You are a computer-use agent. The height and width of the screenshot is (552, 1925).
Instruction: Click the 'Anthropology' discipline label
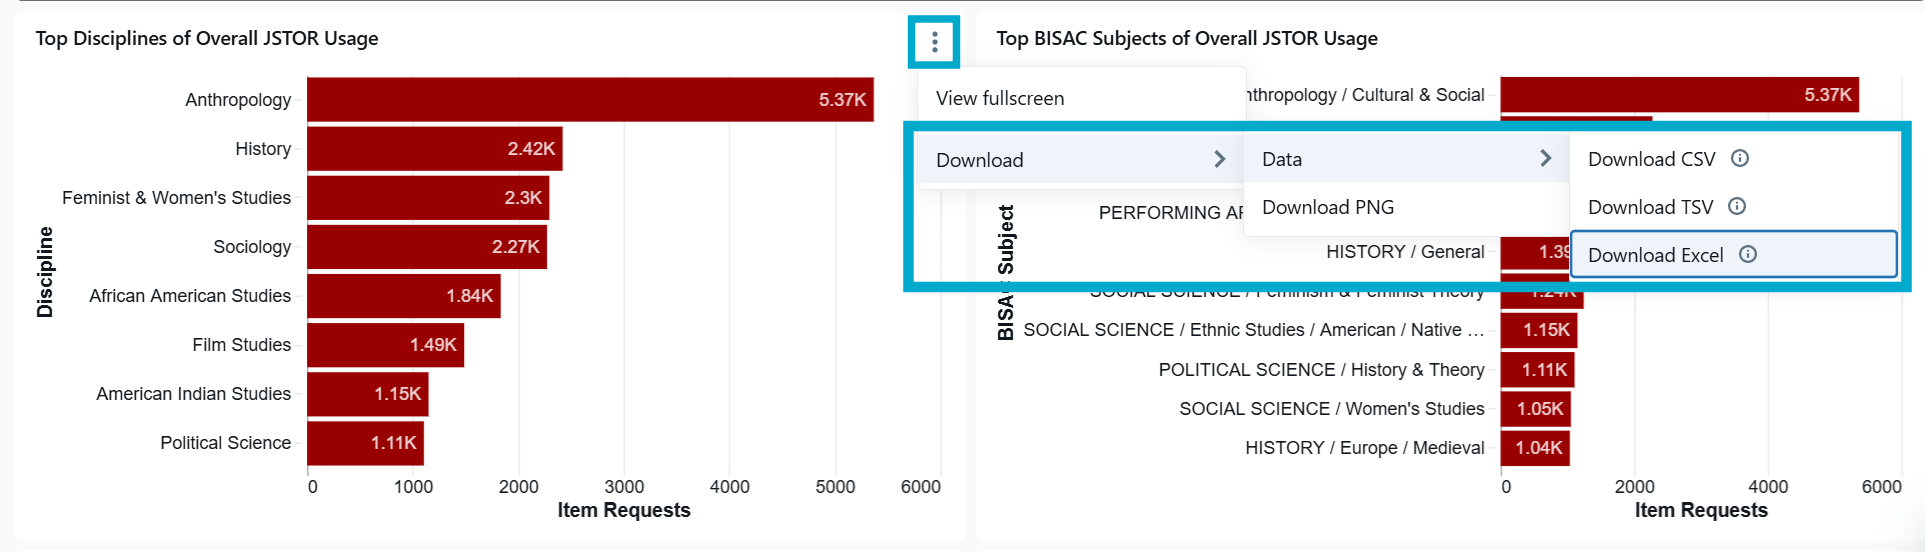click(x=238, y=99)
